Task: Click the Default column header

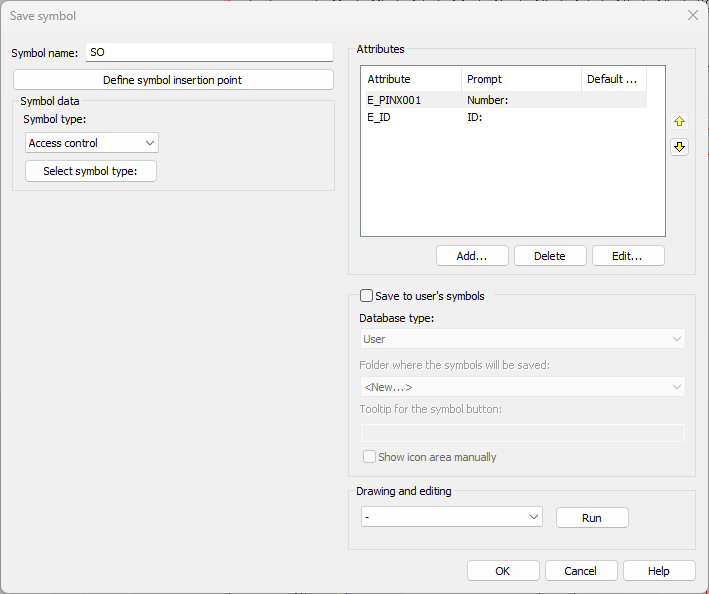Action: point(614,79)
